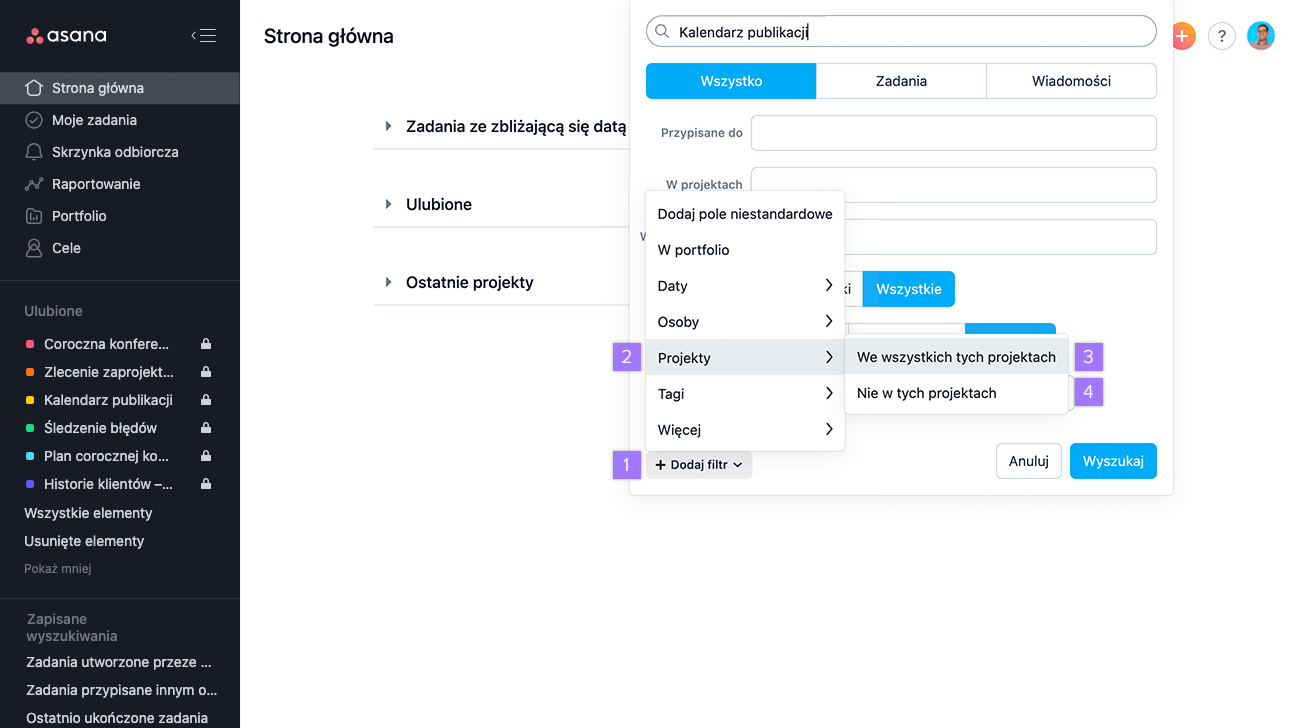This screenshot has width=1300, height=728.
Task: Open Moje zadania checkmark icon
Action: tap(34, 120)
